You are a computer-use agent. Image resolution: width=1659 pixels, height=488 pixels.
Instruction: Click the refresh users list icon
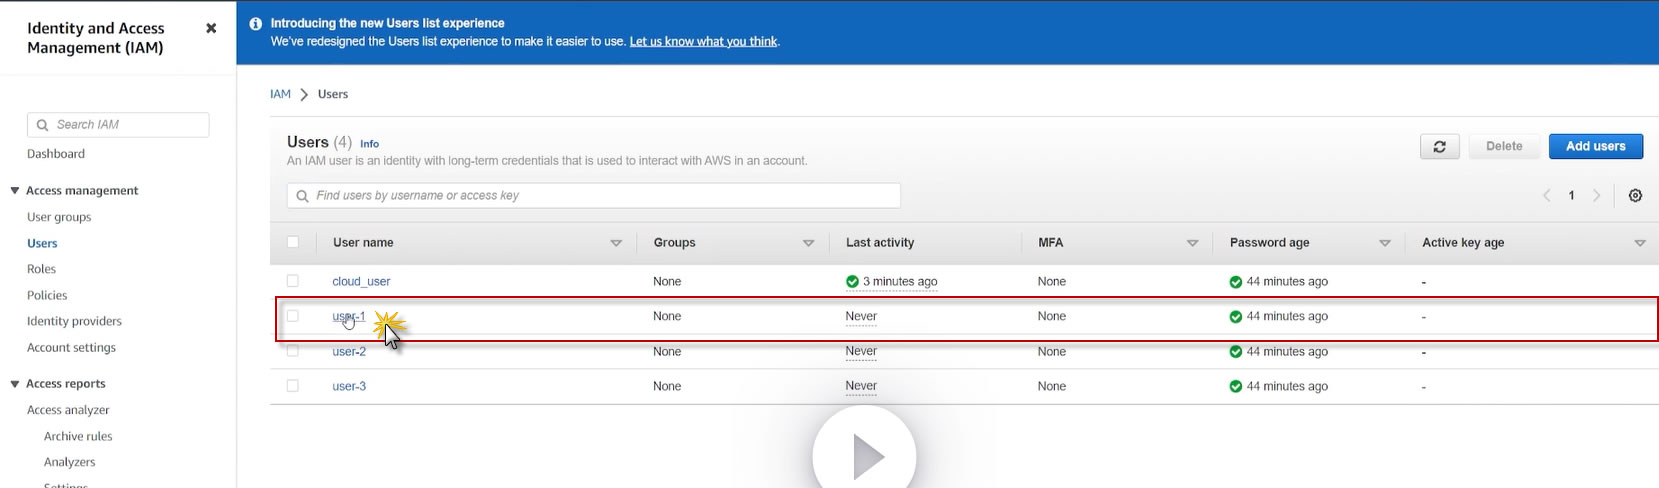[1439, 147]
